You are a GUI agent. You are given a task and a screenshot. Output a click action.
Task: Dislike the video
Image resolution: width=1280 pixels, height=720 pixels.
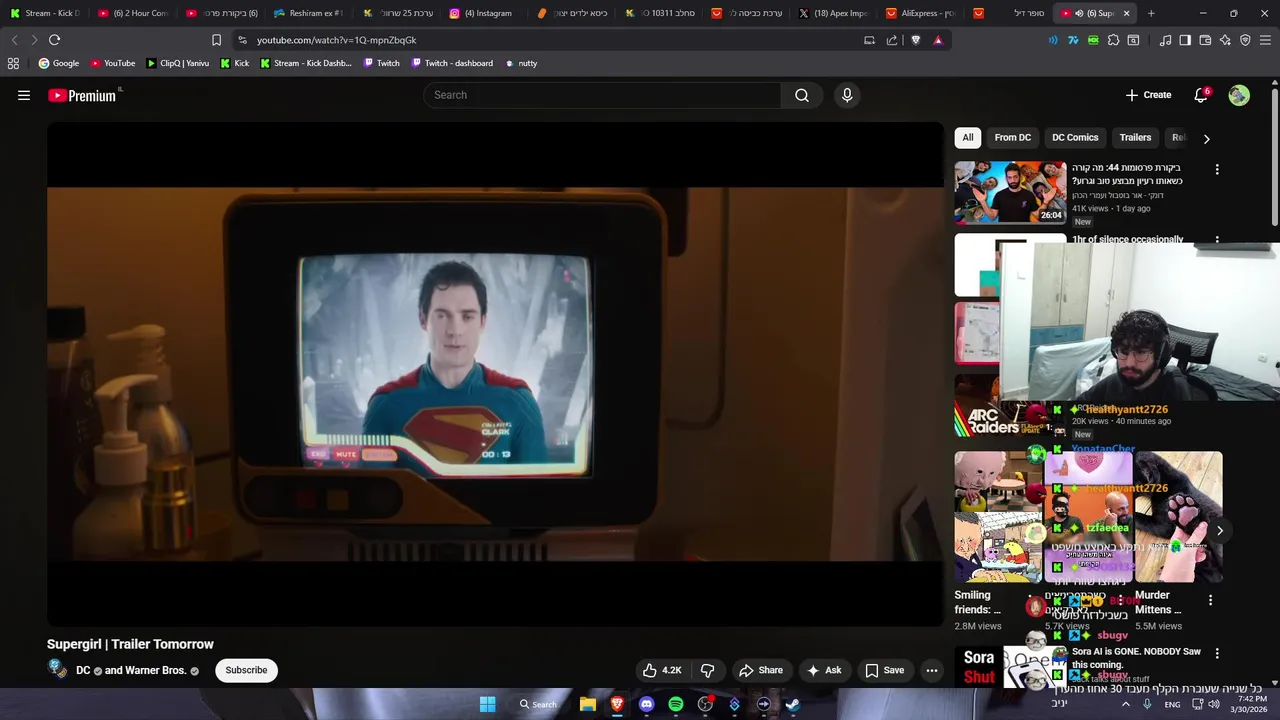click(x=707, y=670)
